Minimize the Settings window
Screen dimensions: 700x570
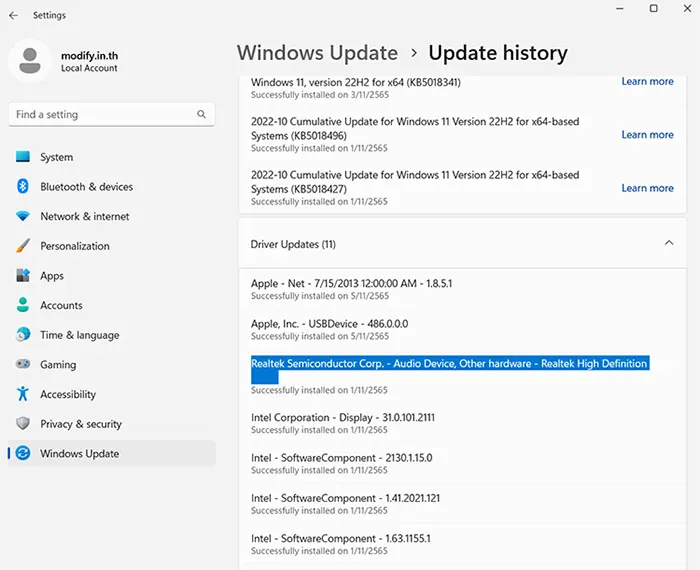click(620, 8)
